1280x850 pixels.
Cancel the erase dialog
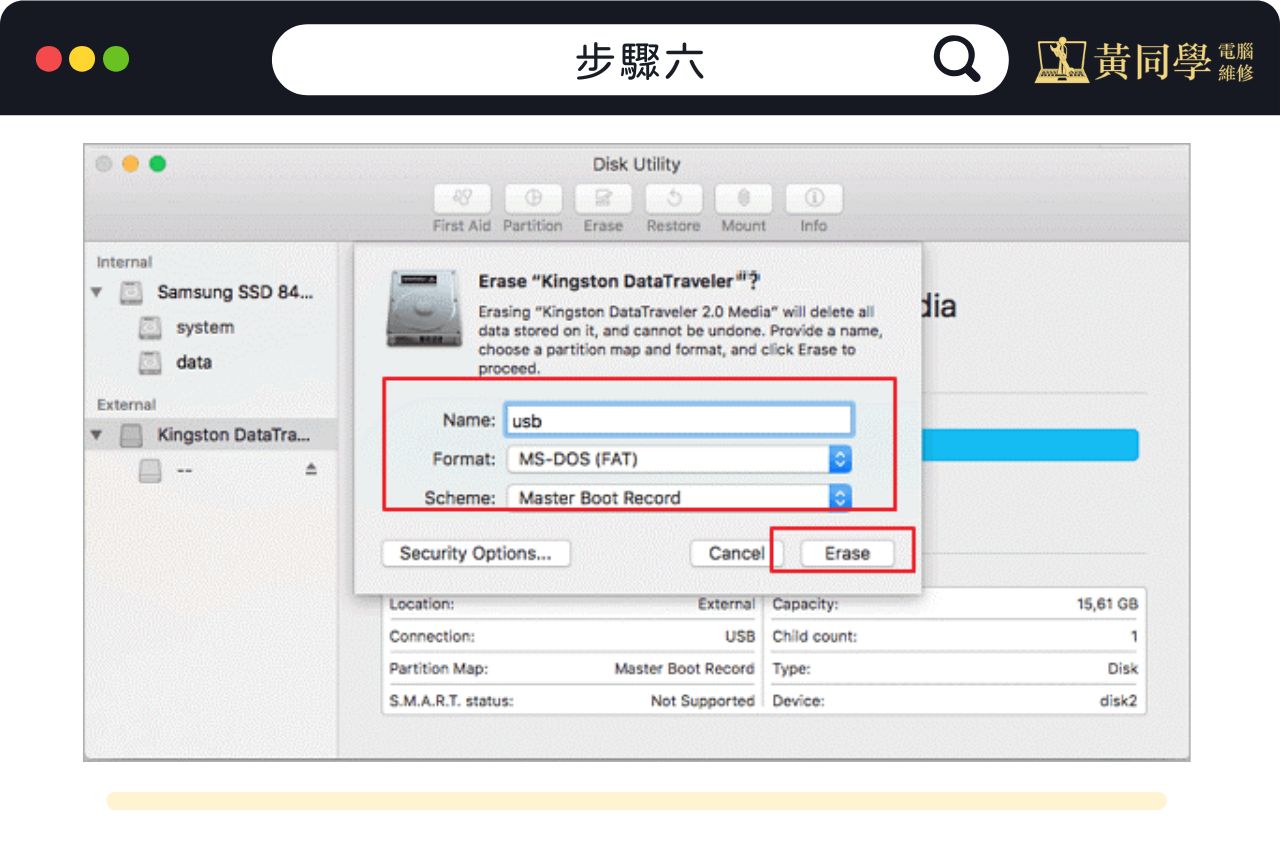(737, 553)
